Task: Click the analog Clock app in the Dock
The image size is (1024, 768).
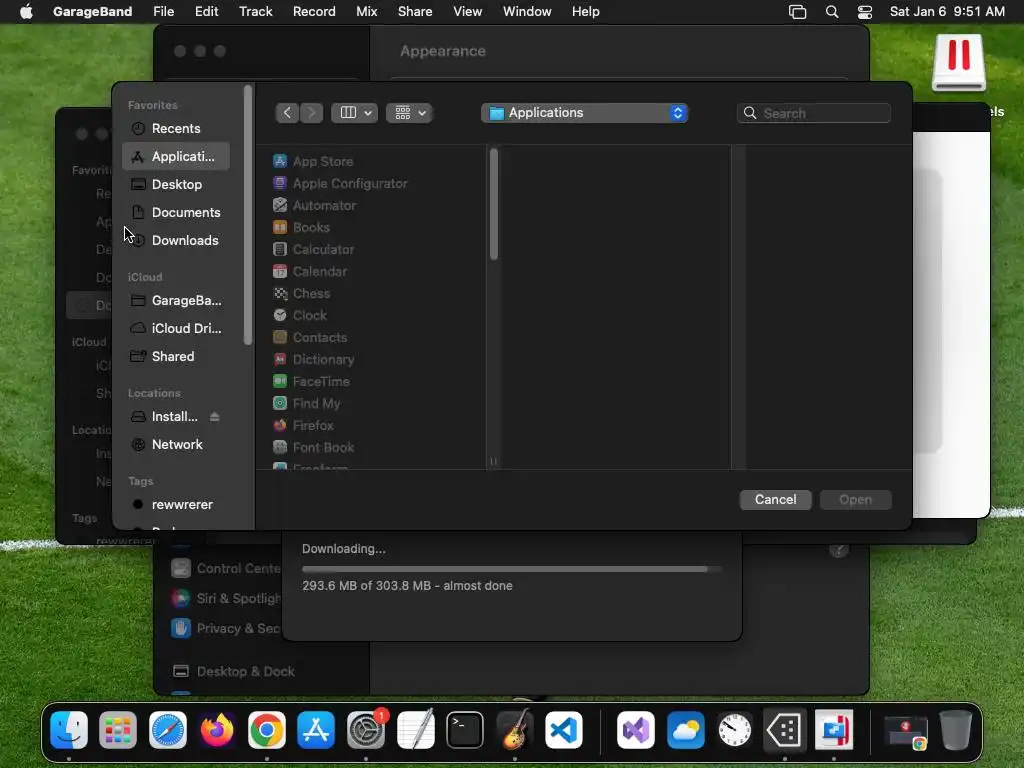Action: [x=735, y=729]
